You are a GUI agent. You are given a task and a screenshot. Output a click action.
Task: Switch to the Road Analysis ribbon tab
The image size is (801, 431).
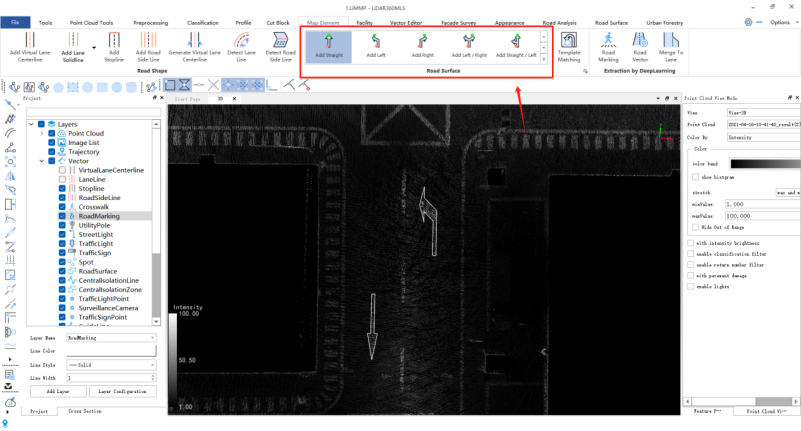tap(559, 23)
